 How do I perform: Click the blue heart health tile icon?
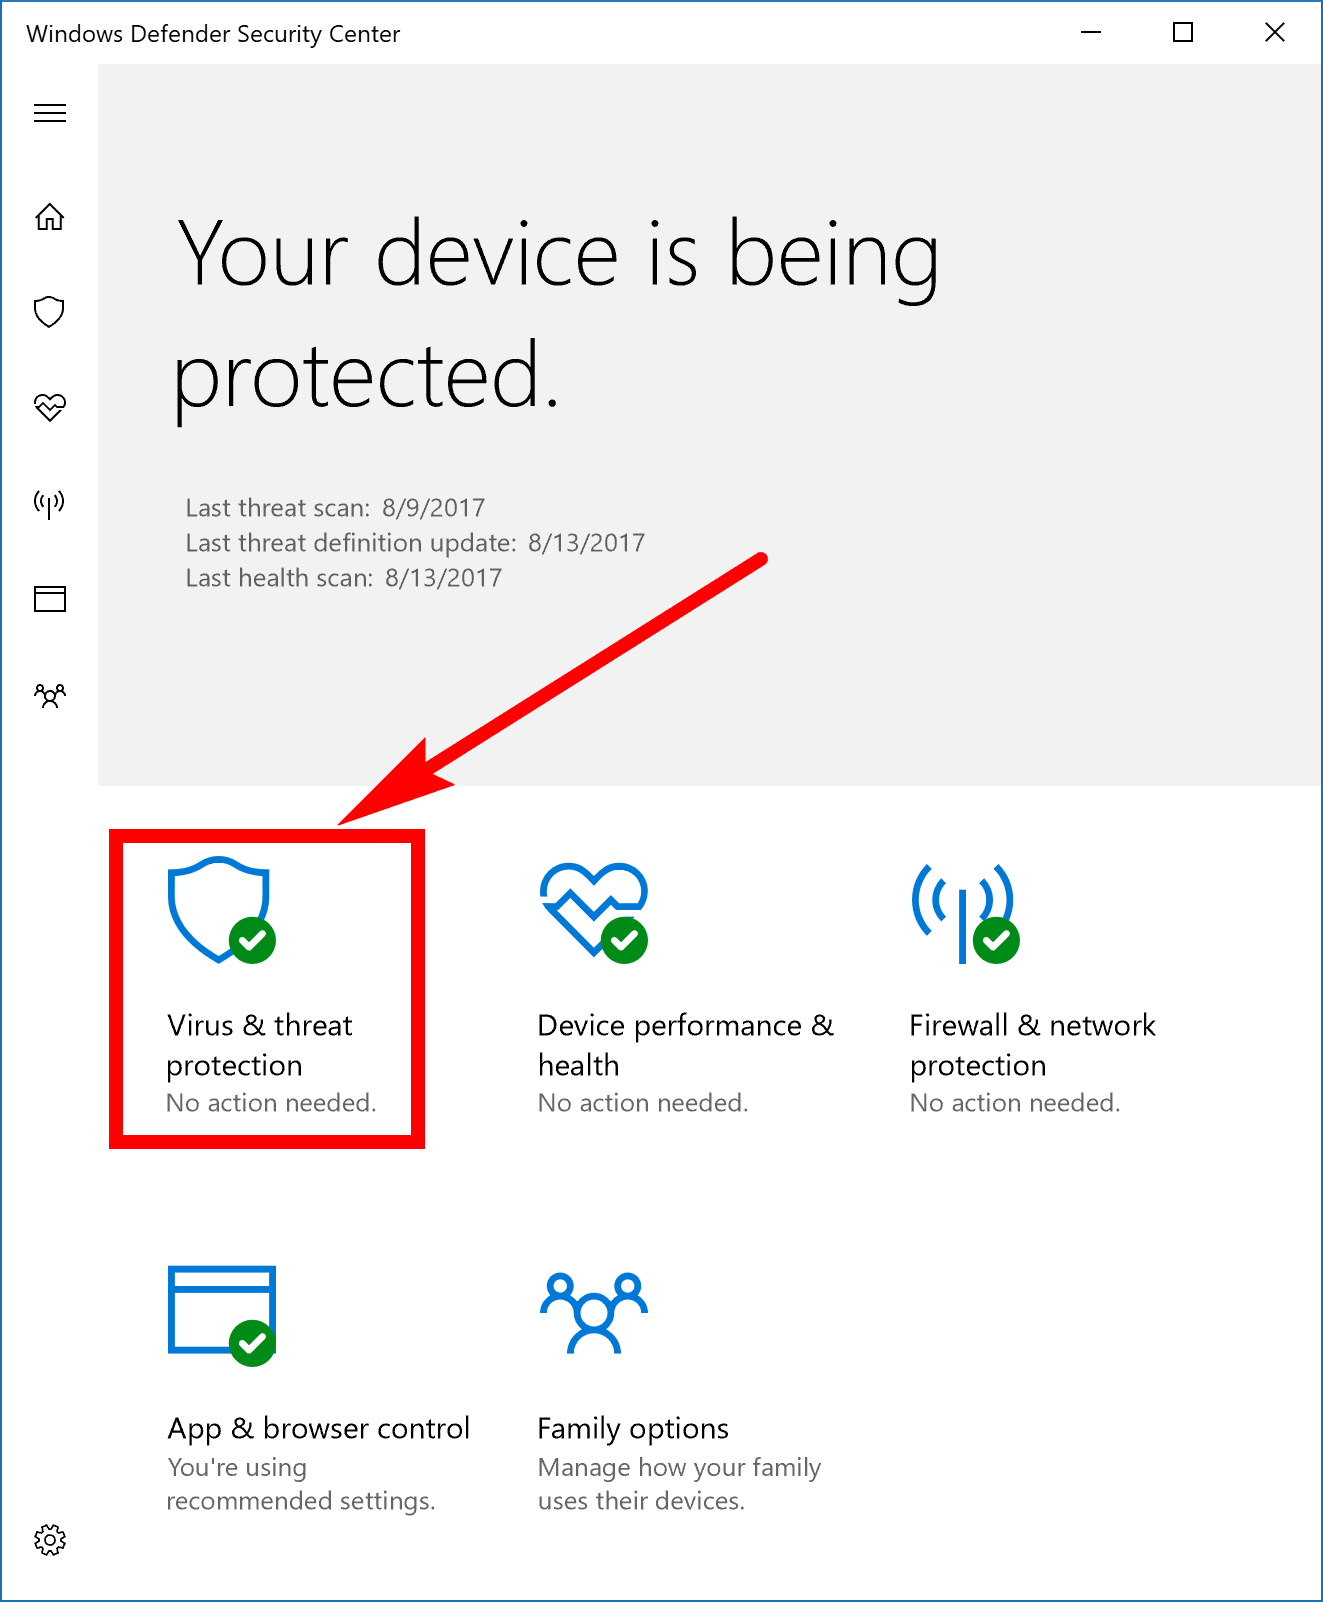click(x=594, y=911)
